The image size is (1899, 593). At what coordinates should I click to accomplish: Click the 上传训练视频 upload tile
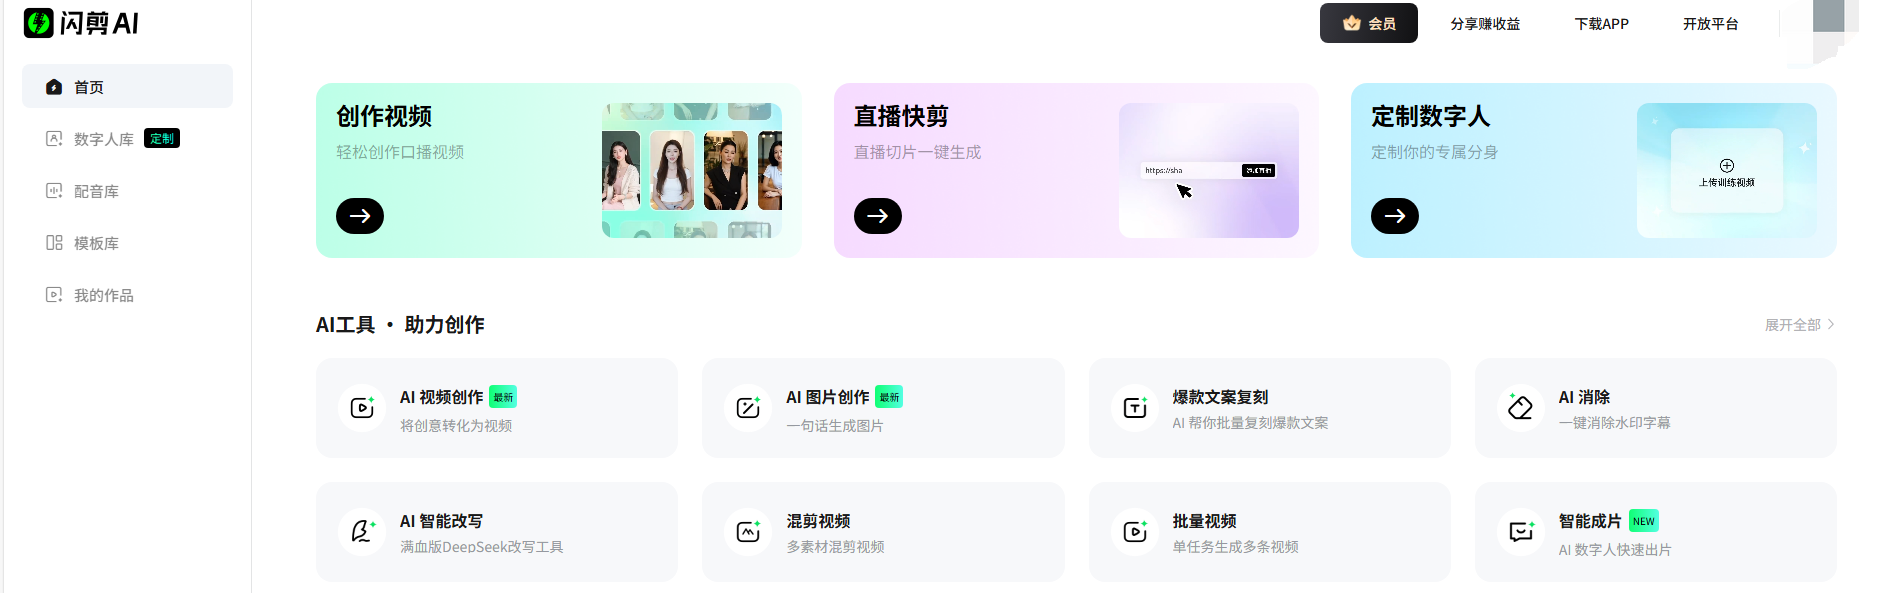click(1726, 171)
